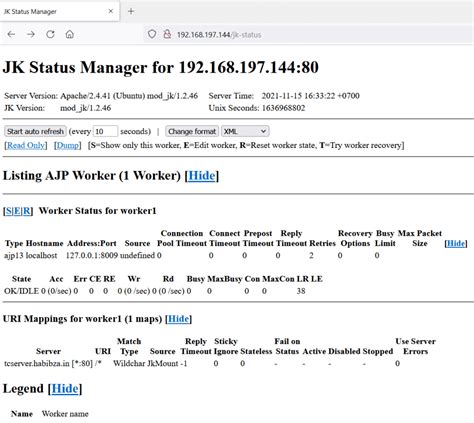Open the Read Only link
Screen dimensions: 474x423
point(26,145)
